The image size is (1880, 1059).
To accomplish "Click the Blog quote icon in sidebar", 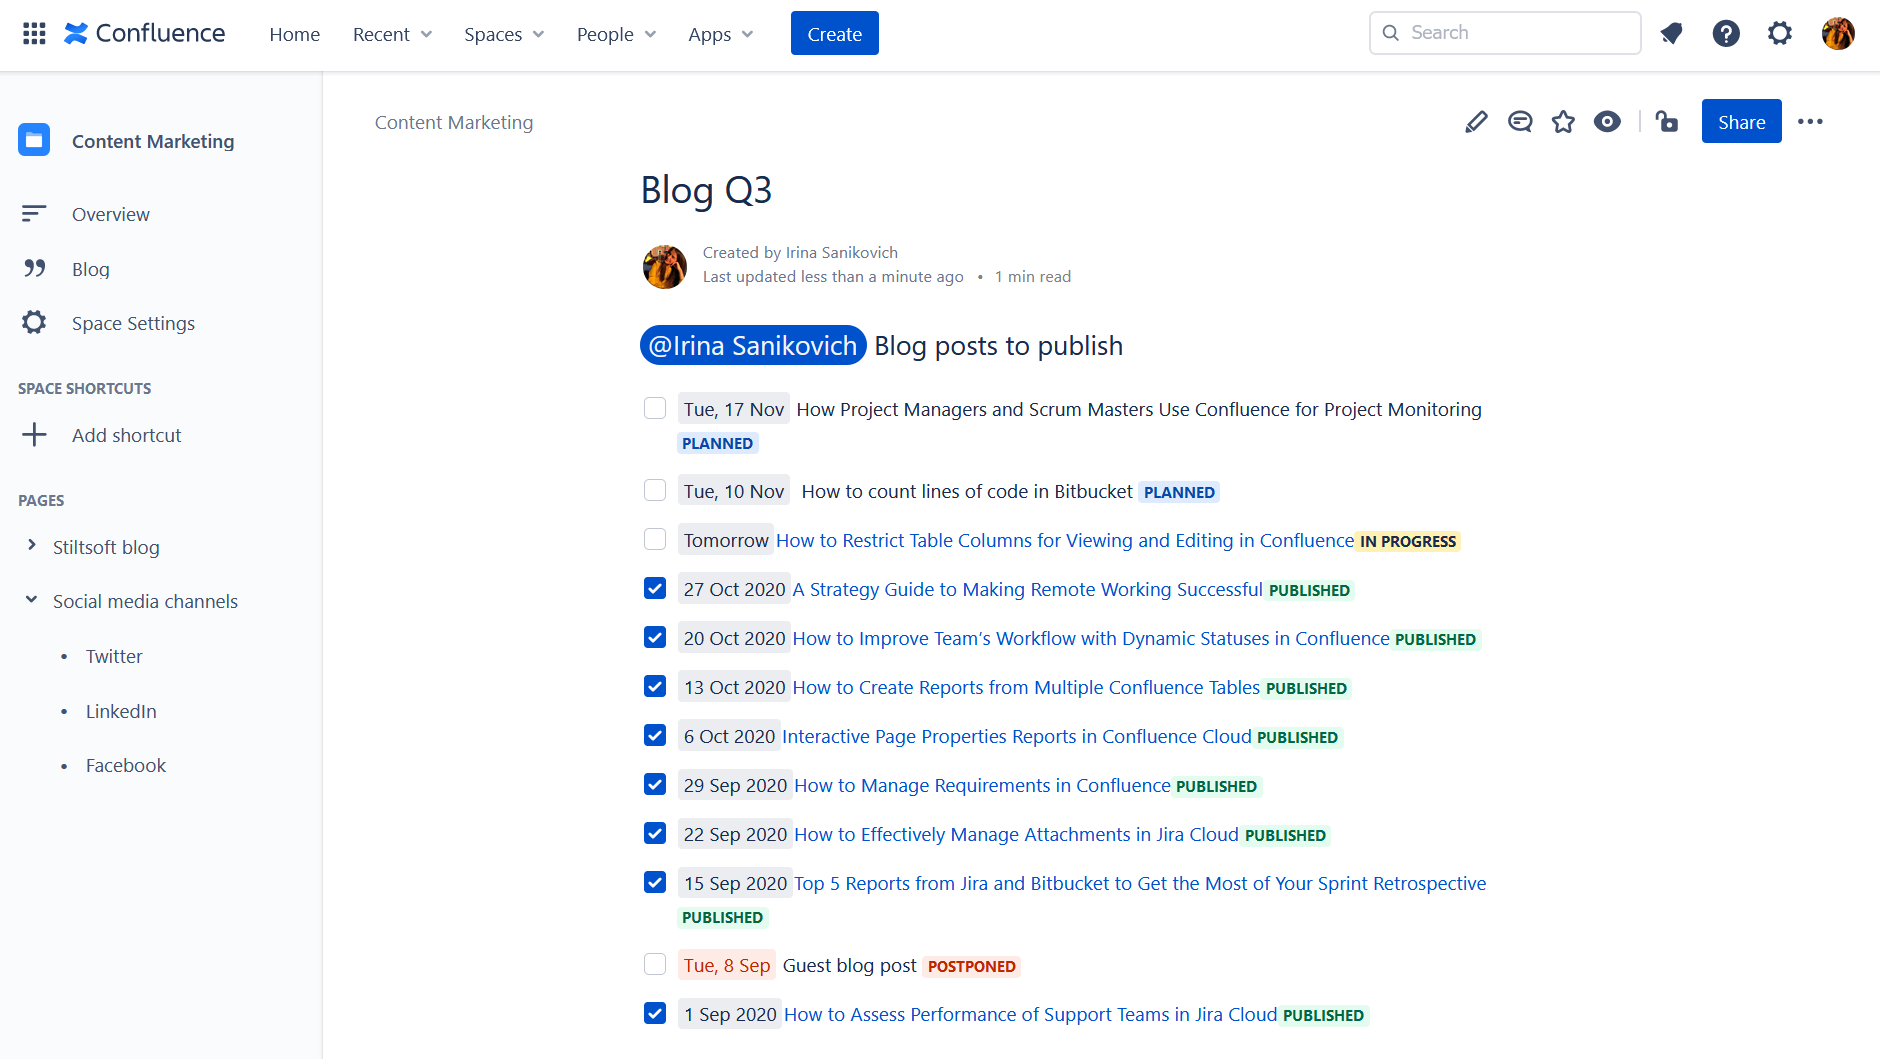I will pos(35,268).
